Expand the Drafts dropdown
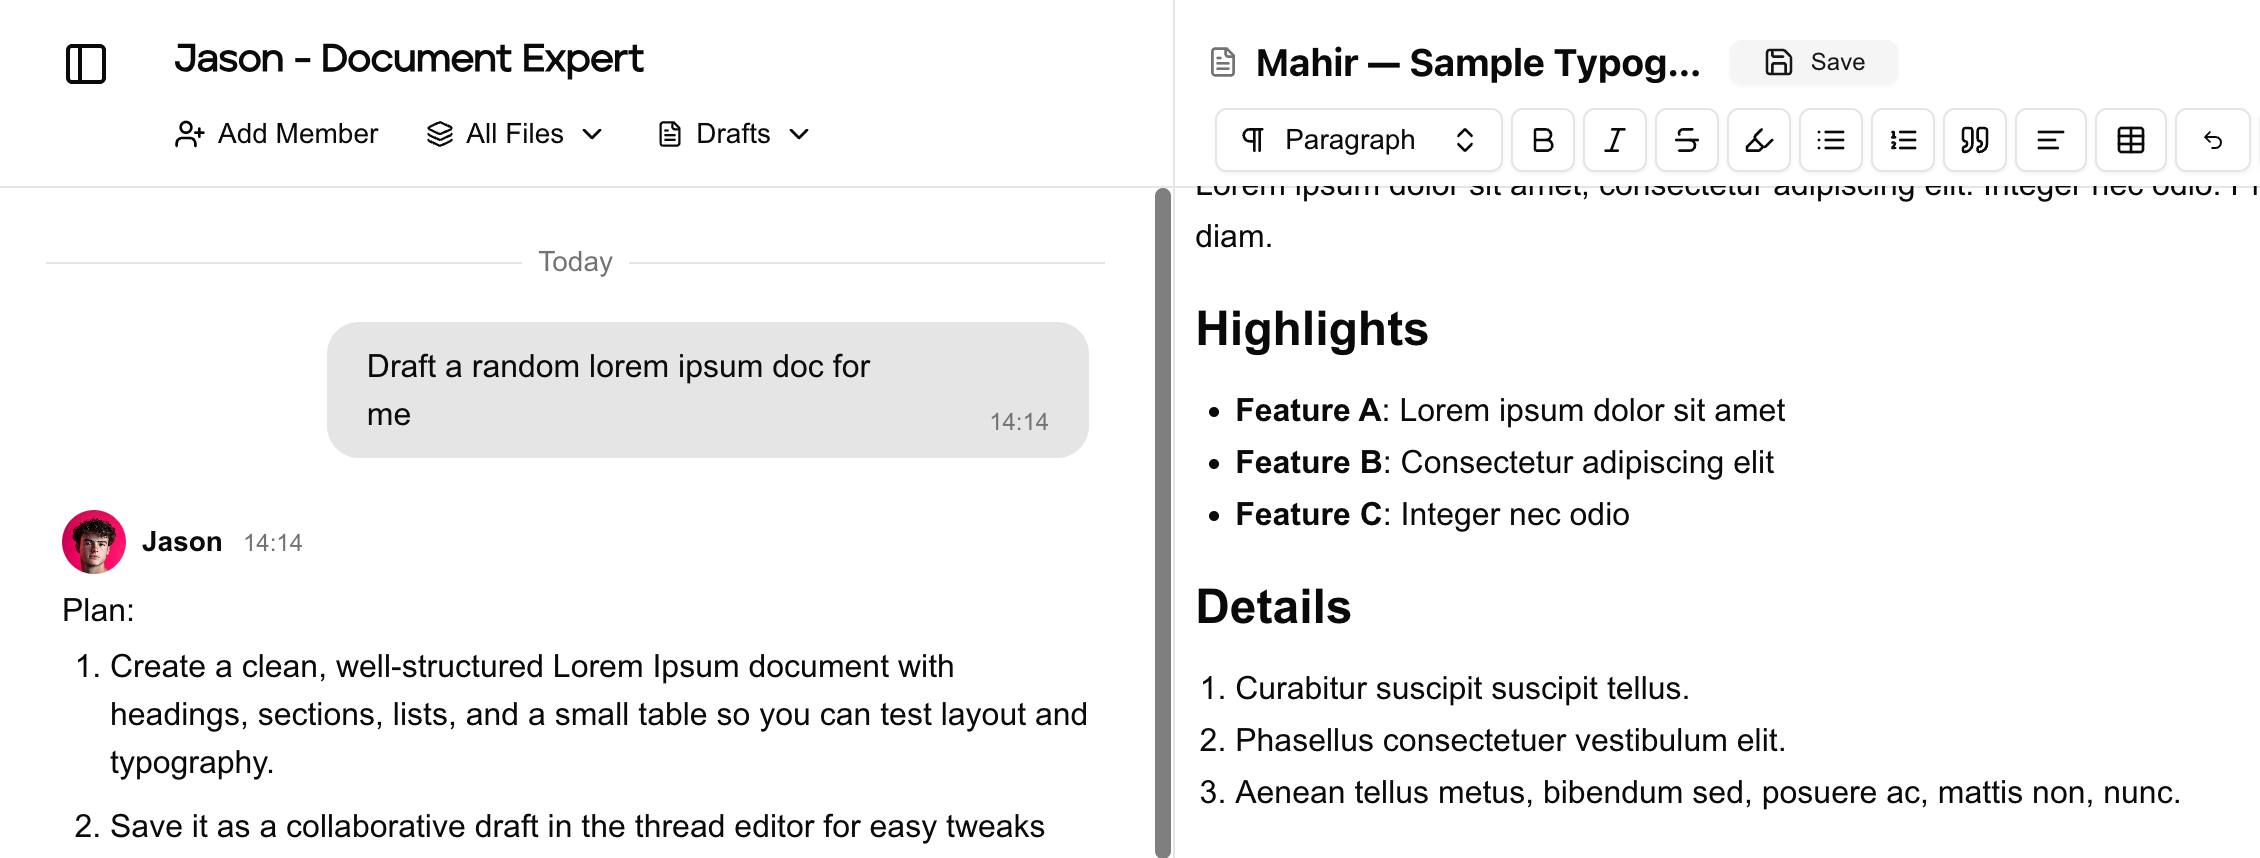The width and height of the screenshot is (2260, 858). (x=734, y=134)
